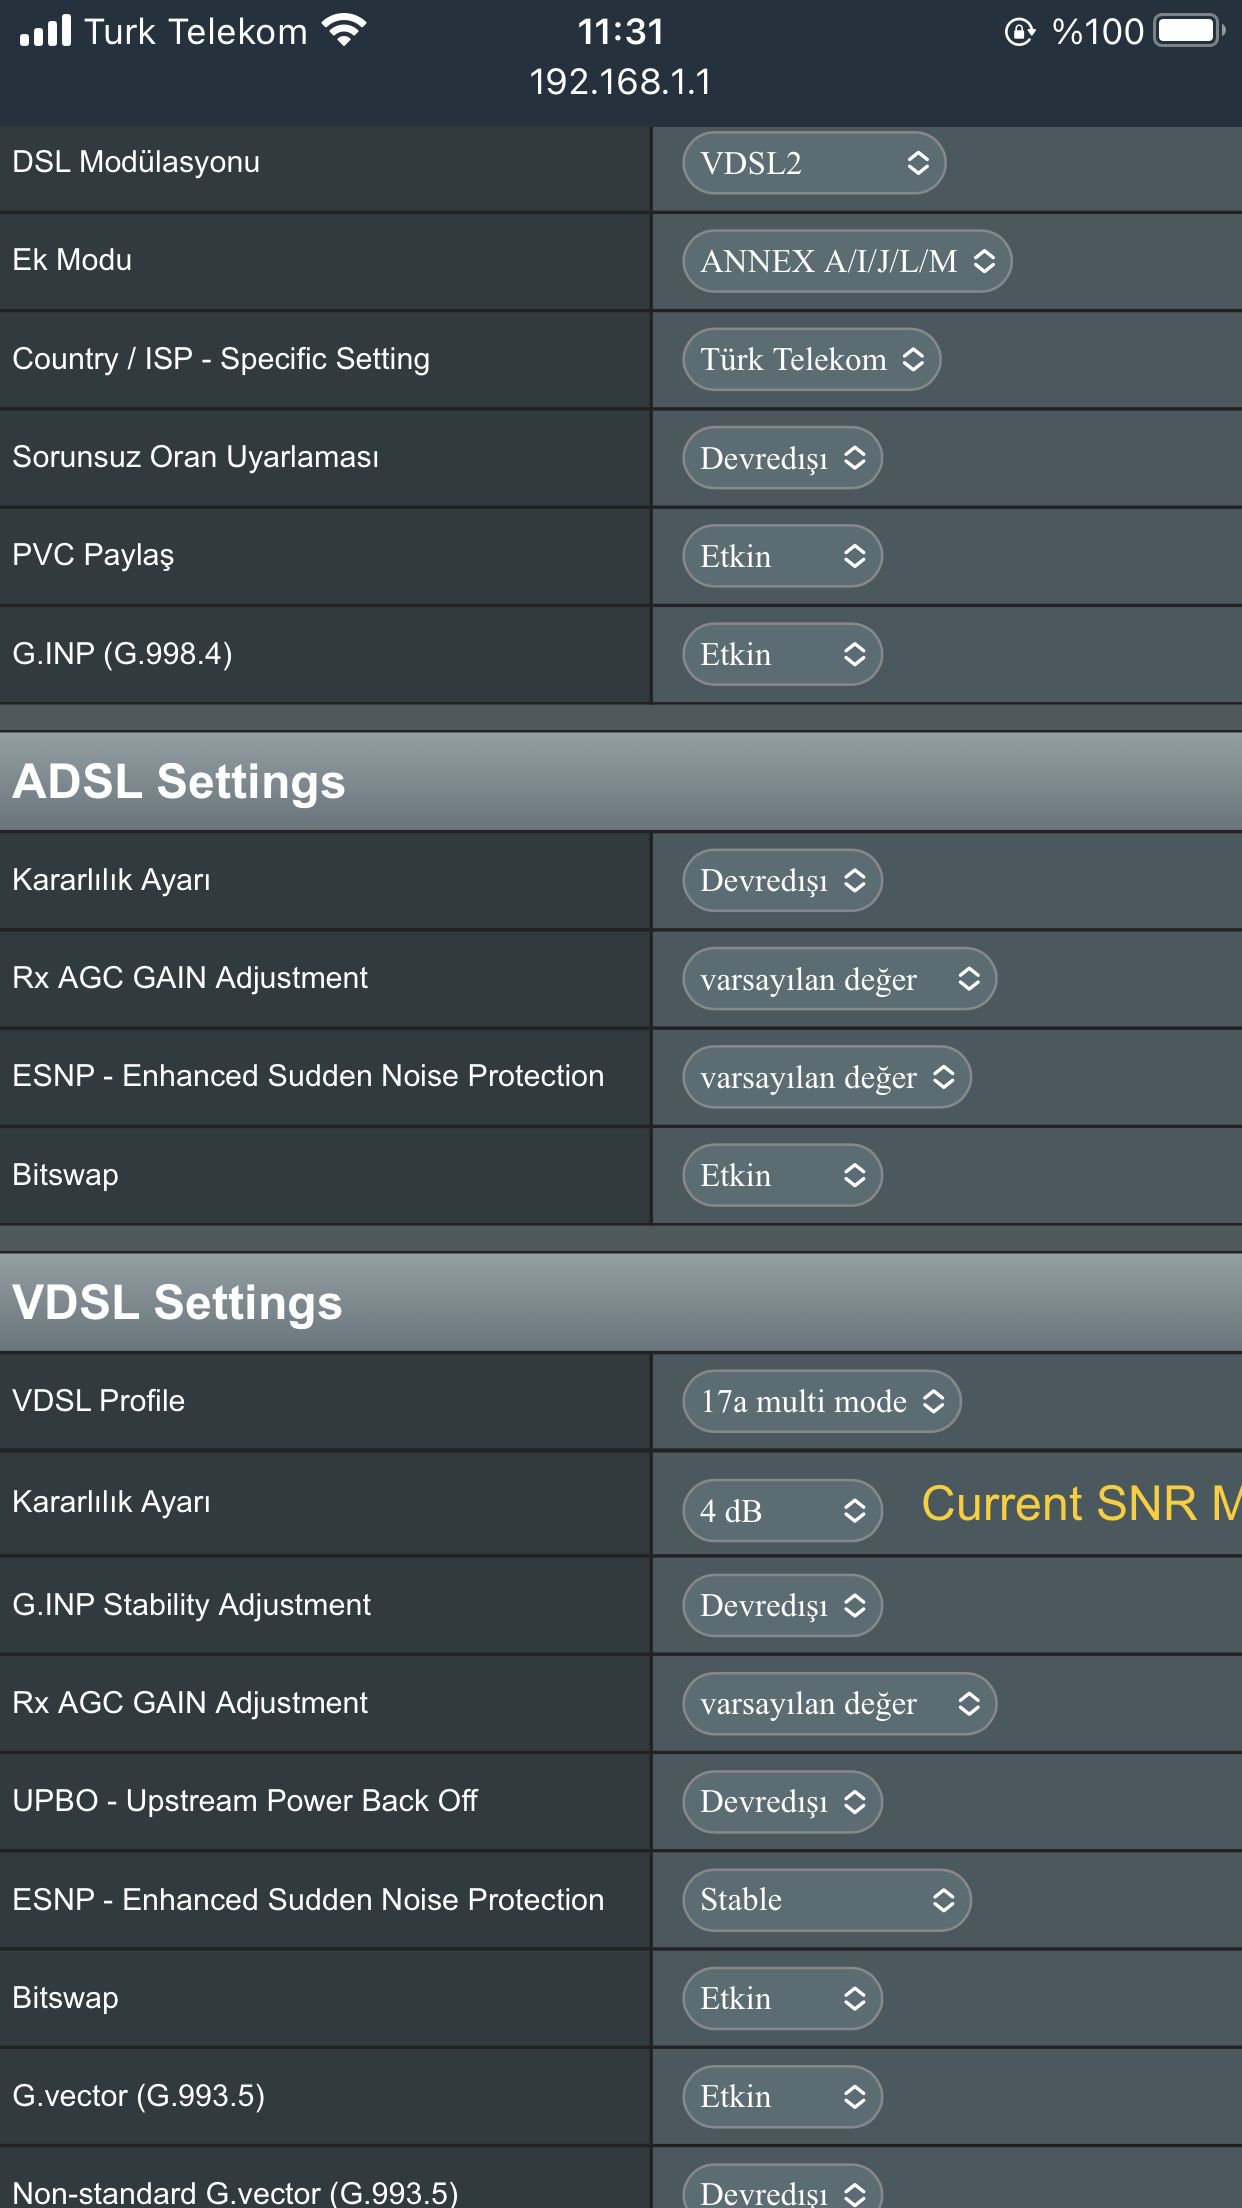Open the VDSL Kararlılık Ayarı 4 dB selector
1242x2208 pixels.
pyautogui.click(x=782, y=1510)
